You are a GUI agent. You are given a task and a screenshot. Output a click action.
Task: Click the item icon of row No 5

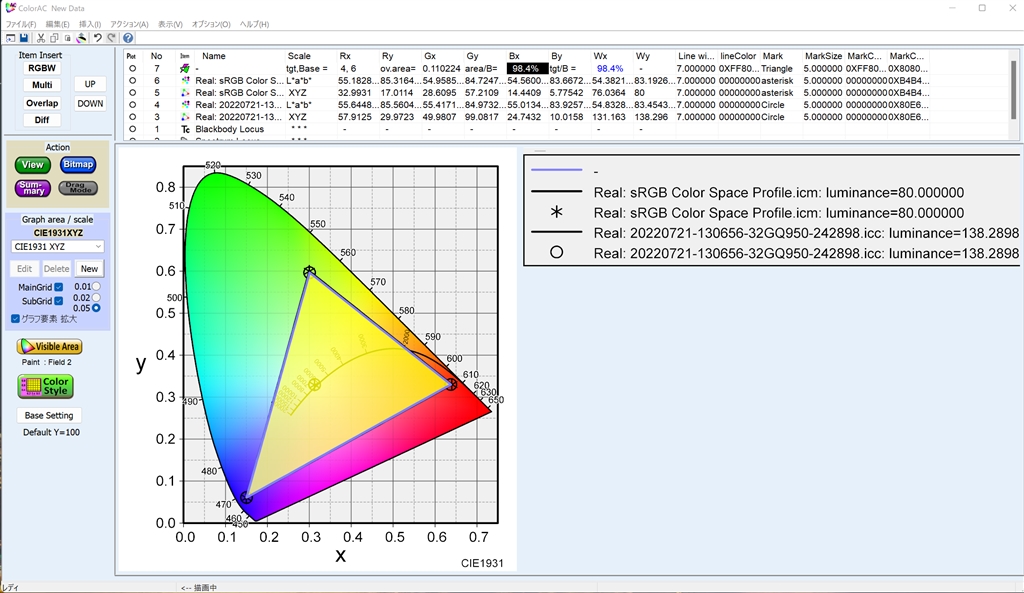(185, 93)
